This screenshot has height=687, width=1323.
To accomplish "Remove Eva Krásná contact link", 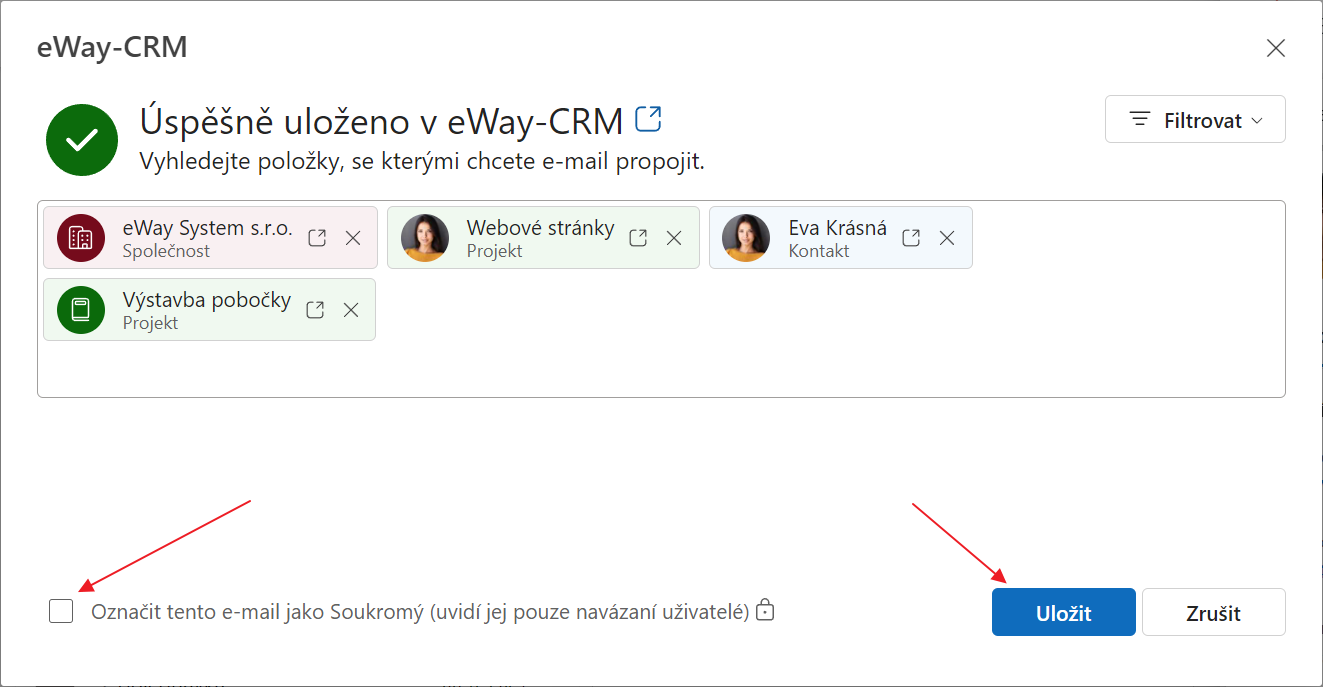I will (x=947, y=238).
